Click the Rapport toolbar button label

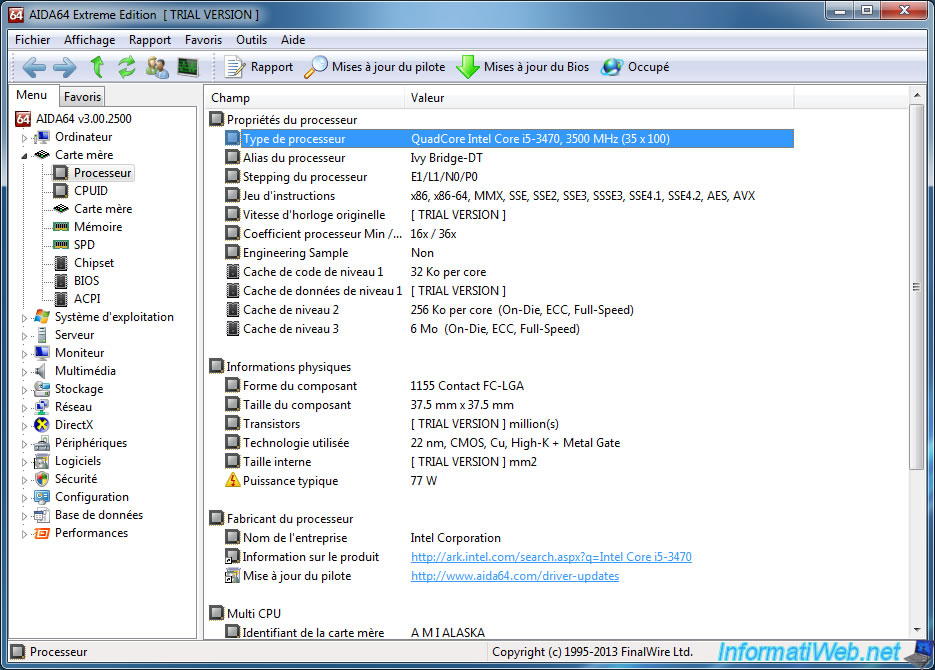coord(271,67)
